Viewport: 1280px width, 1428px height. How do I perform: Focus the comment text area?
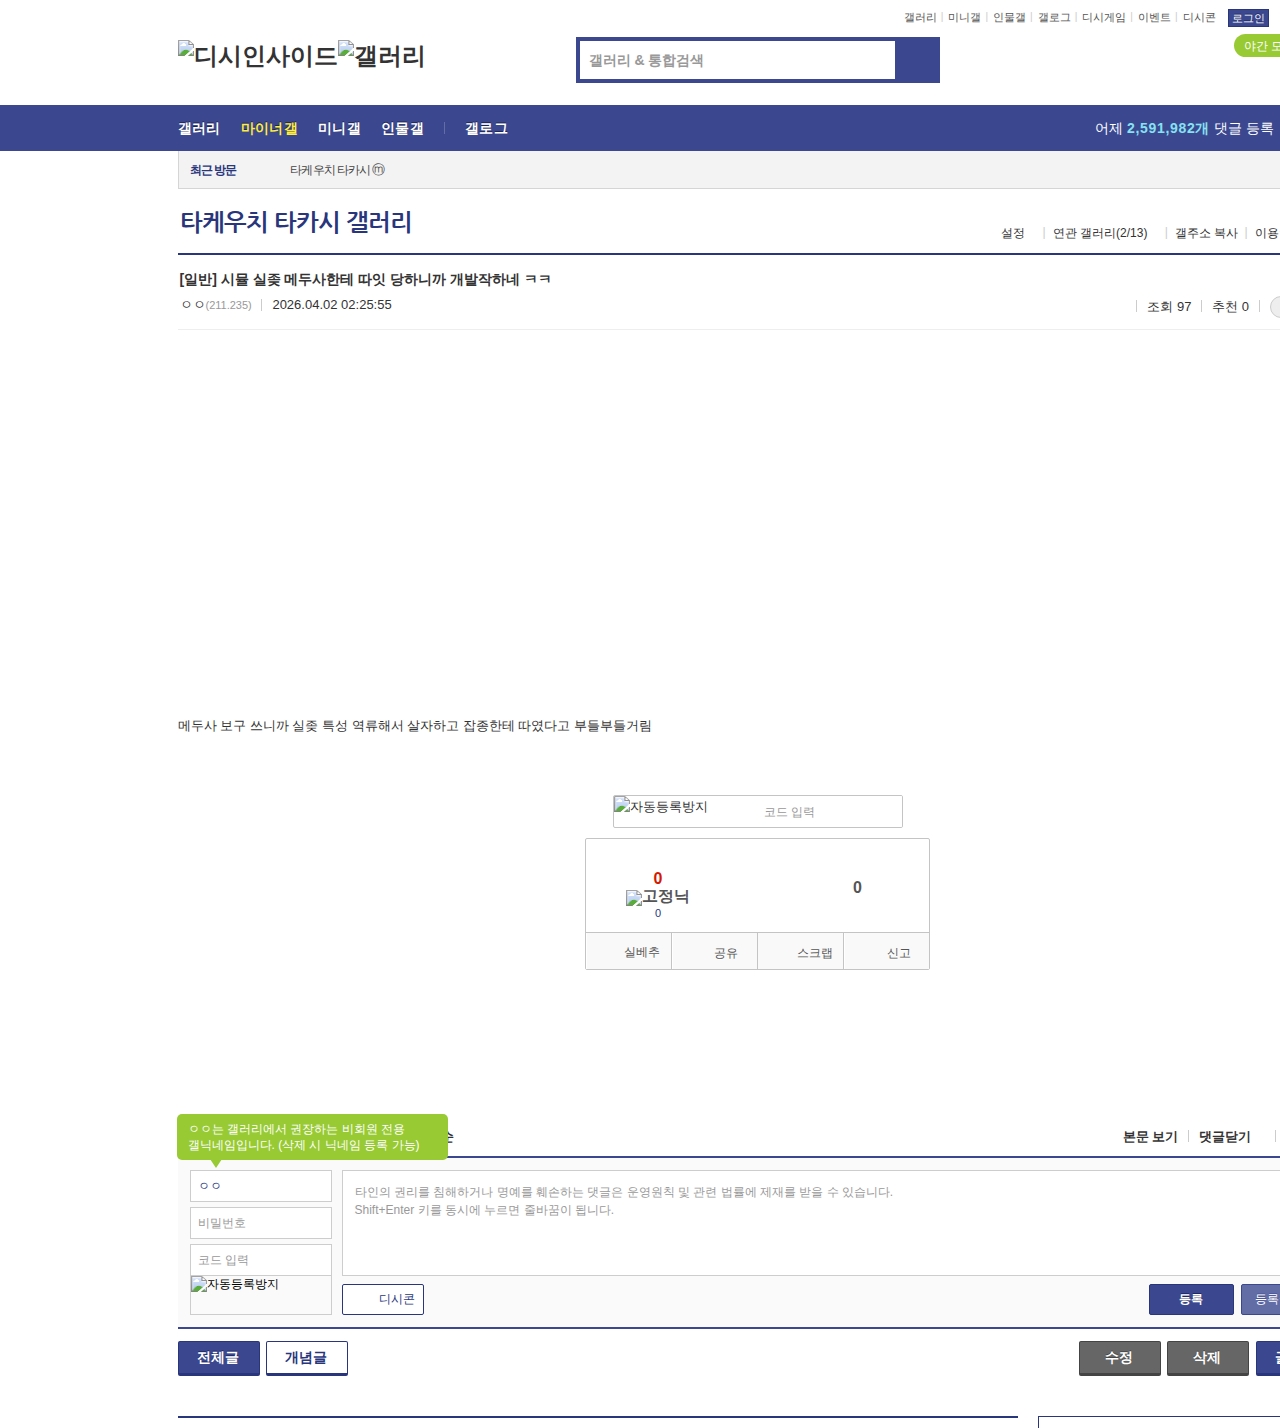(x=811, y=1223)
